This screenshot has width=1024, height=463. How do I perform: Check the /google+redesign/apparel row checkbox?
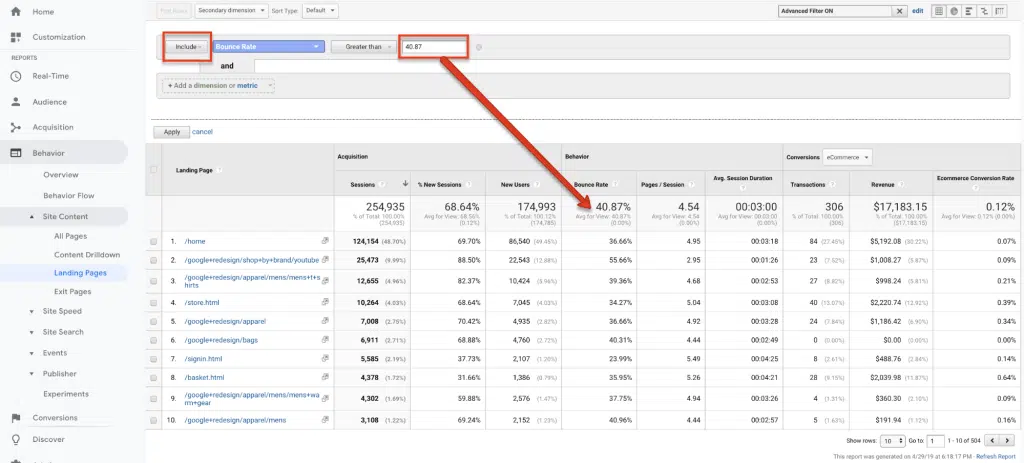click(153, 321)
